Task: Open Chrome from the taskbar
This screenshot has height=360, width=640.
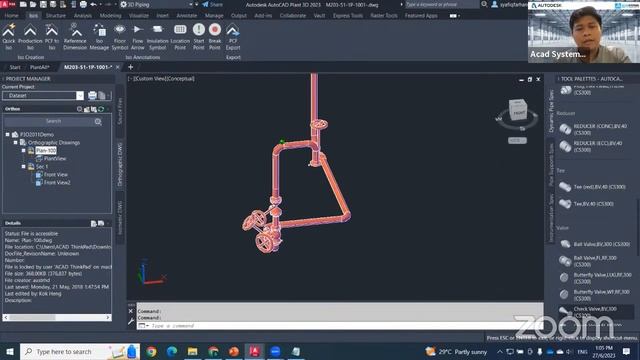Action: (151, 351)
